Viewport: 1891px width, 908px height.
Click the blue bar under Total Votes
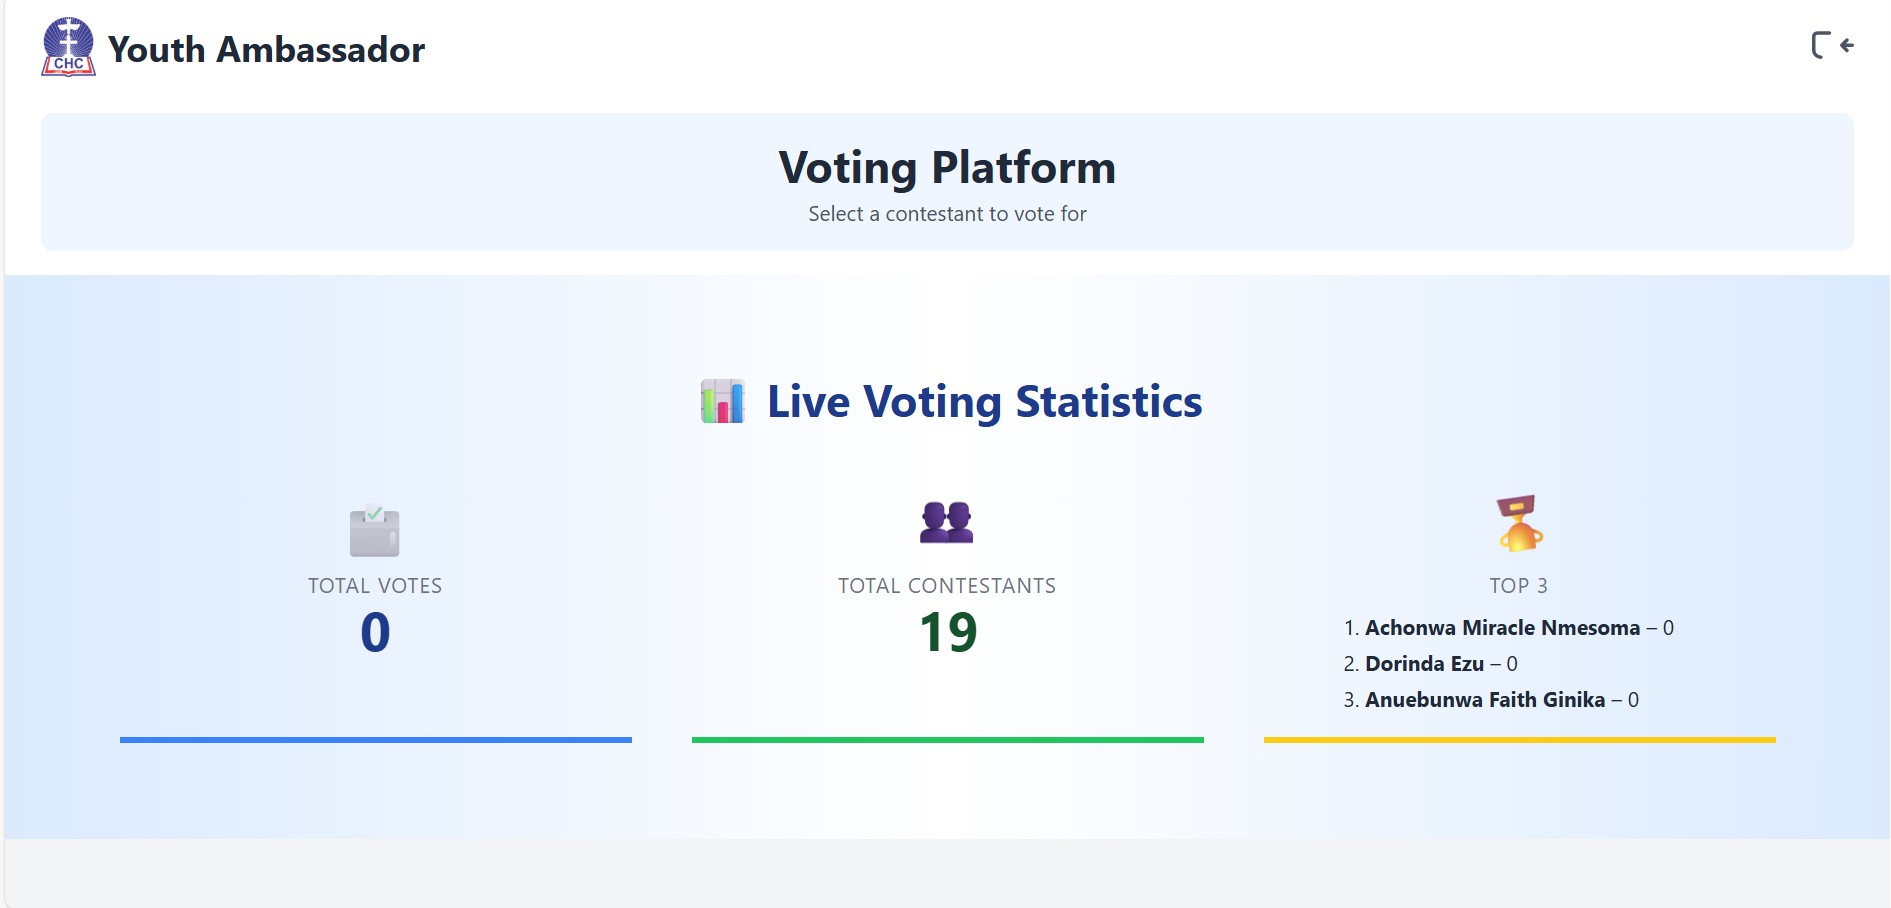pyautogui.click(x=375, y=740)
